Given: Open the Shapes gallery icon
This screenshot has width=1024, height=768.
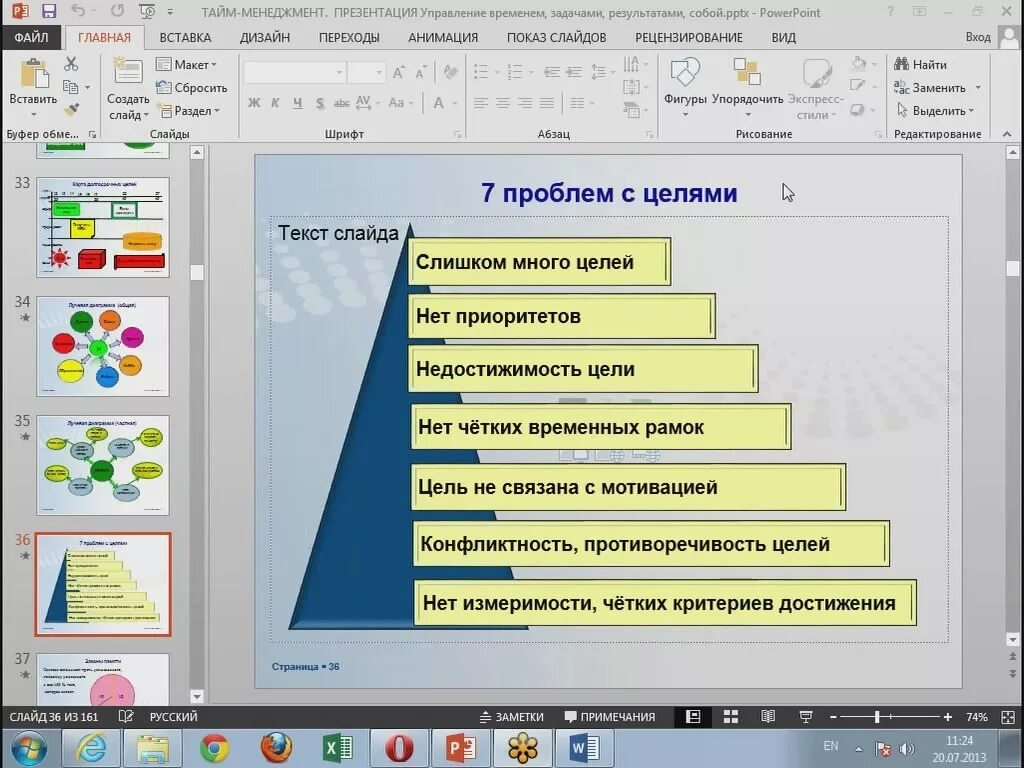Looking at the screenshot, I should tap(685, 72).
